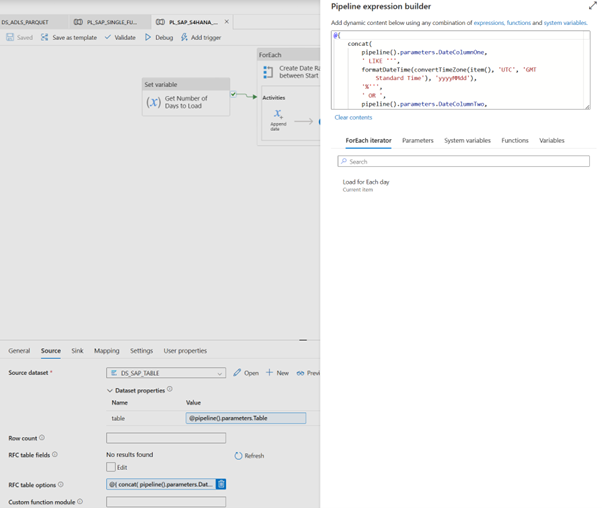The image size is (602, 508).
Task: Open Sink tab
Action: 77,351
